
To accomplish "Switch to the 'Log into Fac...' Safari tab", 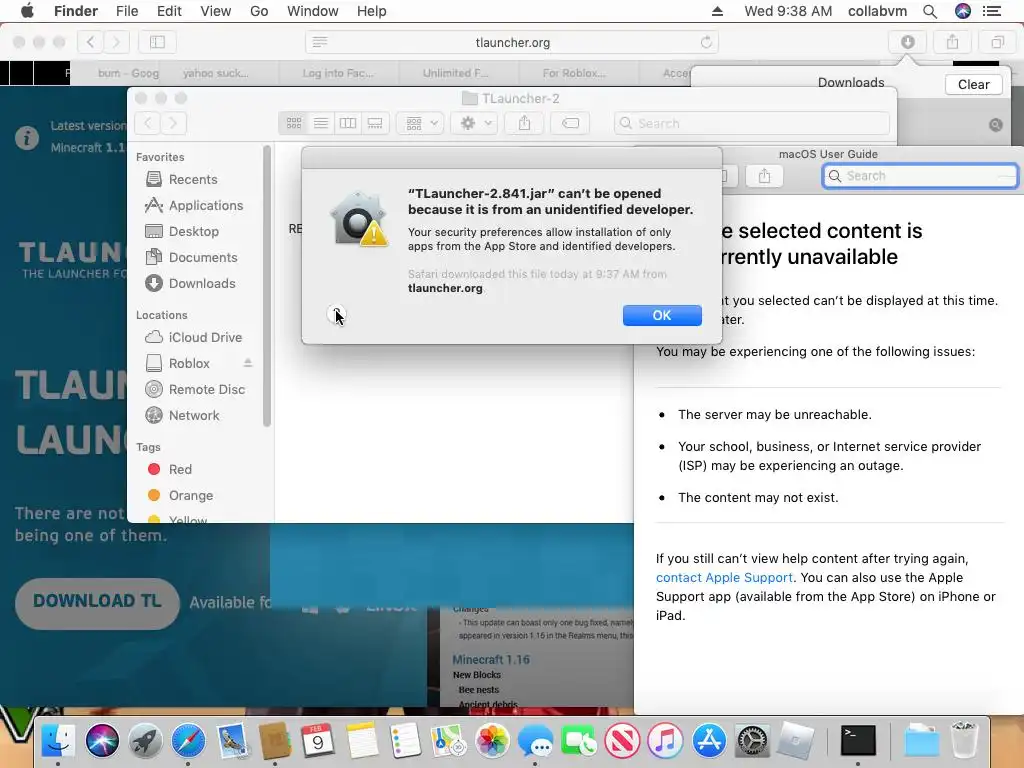I will pos(338,73).
